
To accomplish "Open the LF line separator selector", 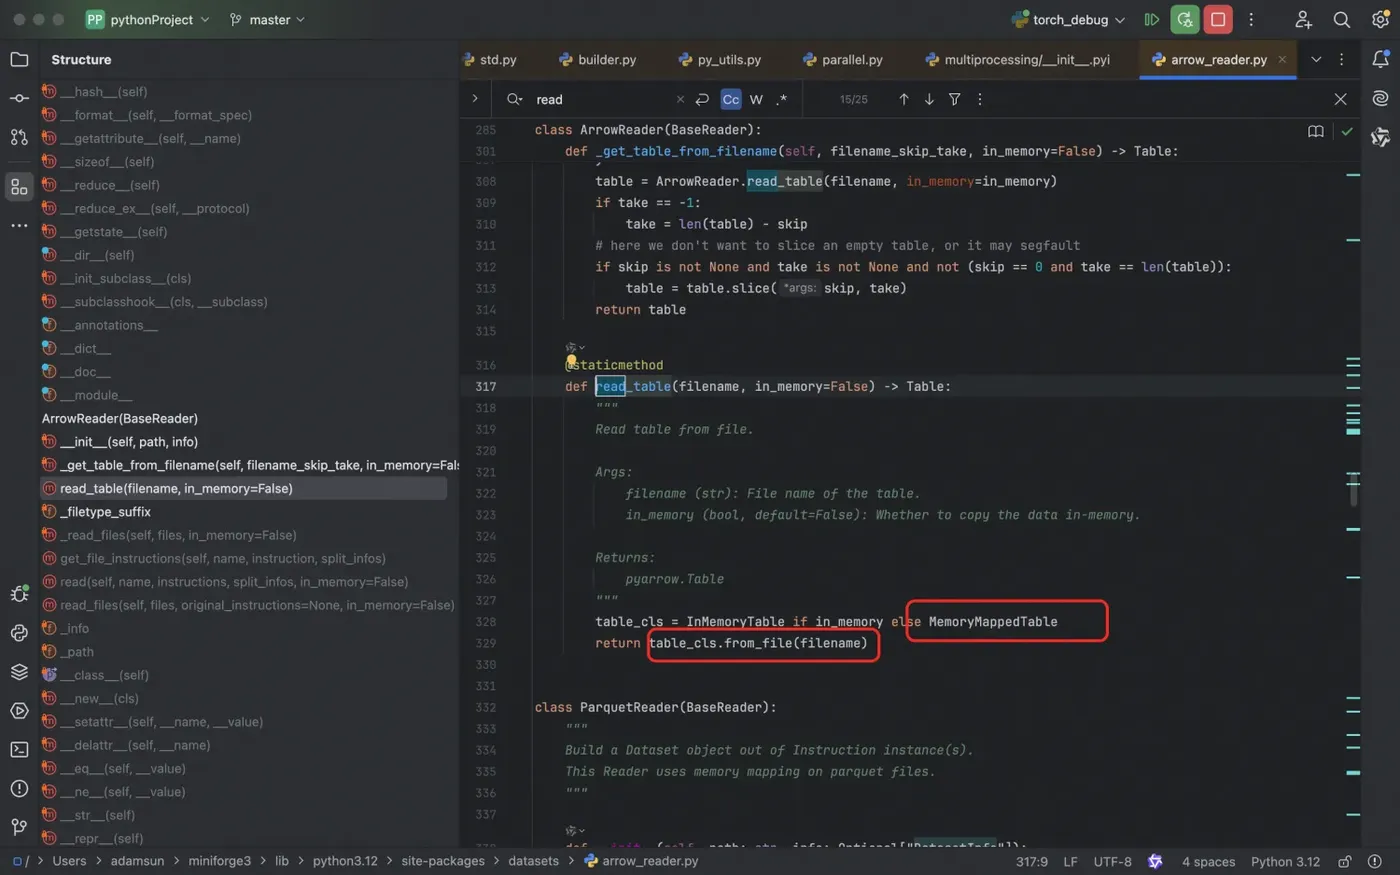I will [x=1070, y=861].
